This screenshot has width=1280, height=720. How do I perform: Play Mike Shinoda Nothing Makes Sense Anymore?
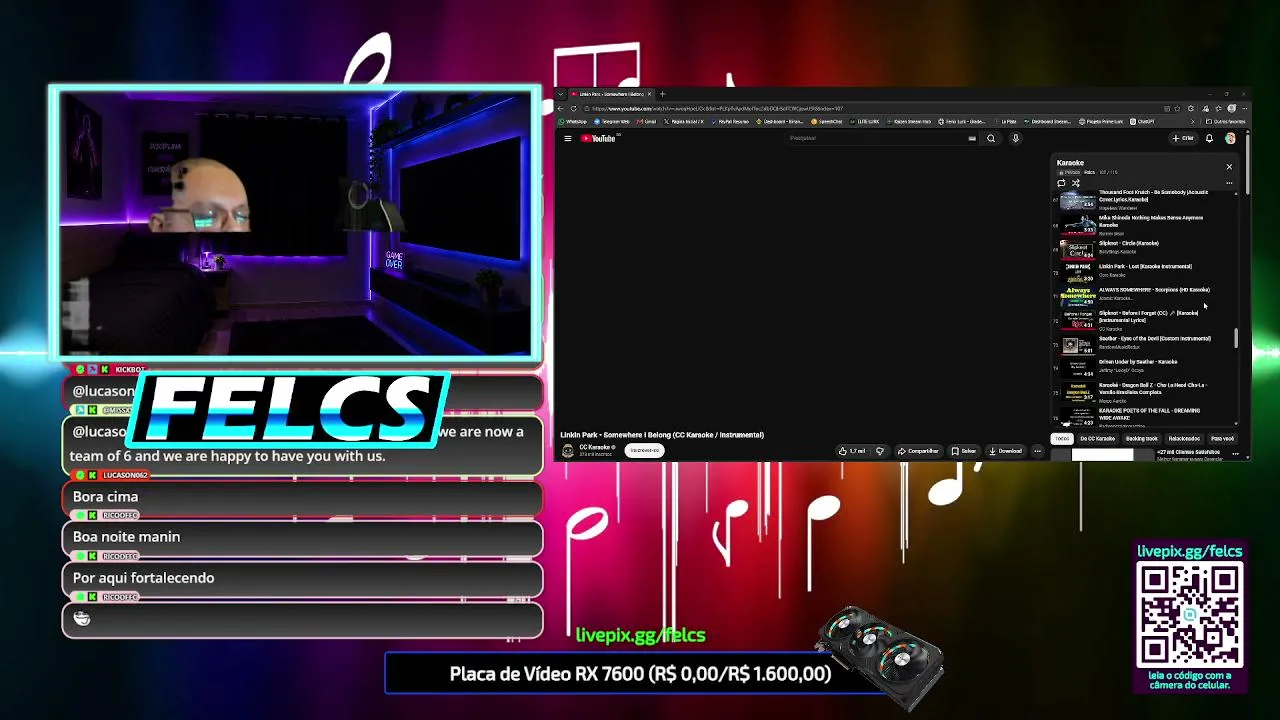click(1150, 221)
